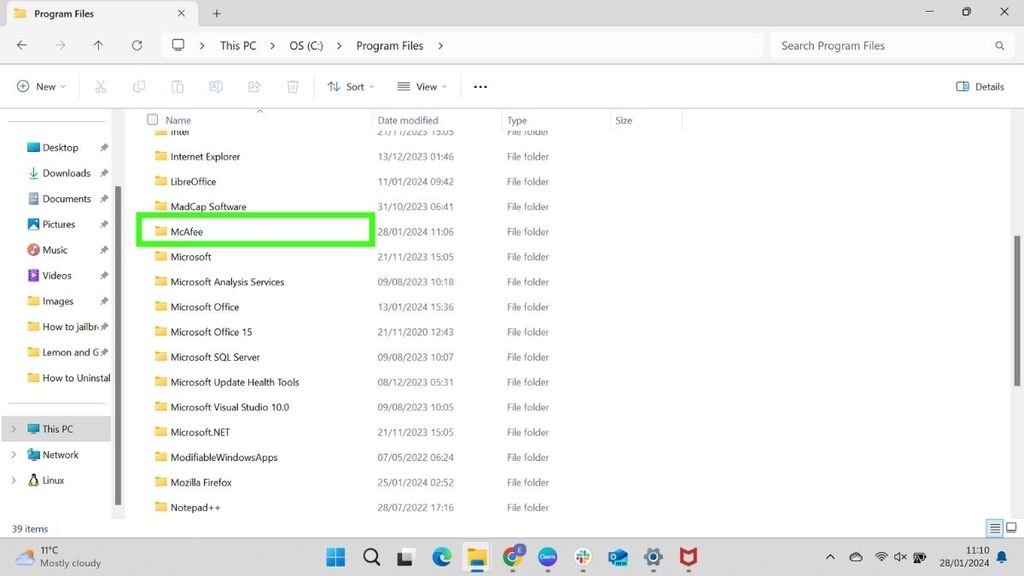
Task: Delete using the trash icon in the toolbar
Action: point(292,86)
